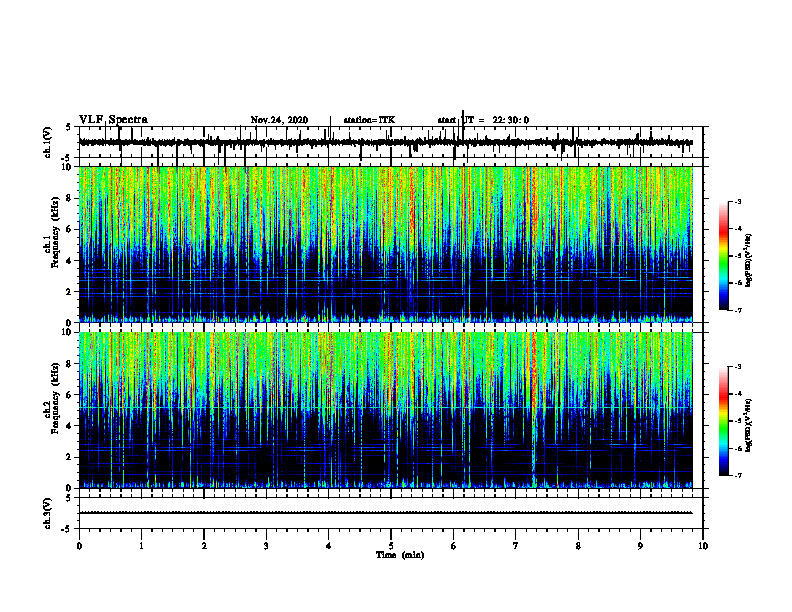Click the "10" top frequency tick of ch.2 spectrogram
Screen dimensions: 792x612
[x=68, y=333]
